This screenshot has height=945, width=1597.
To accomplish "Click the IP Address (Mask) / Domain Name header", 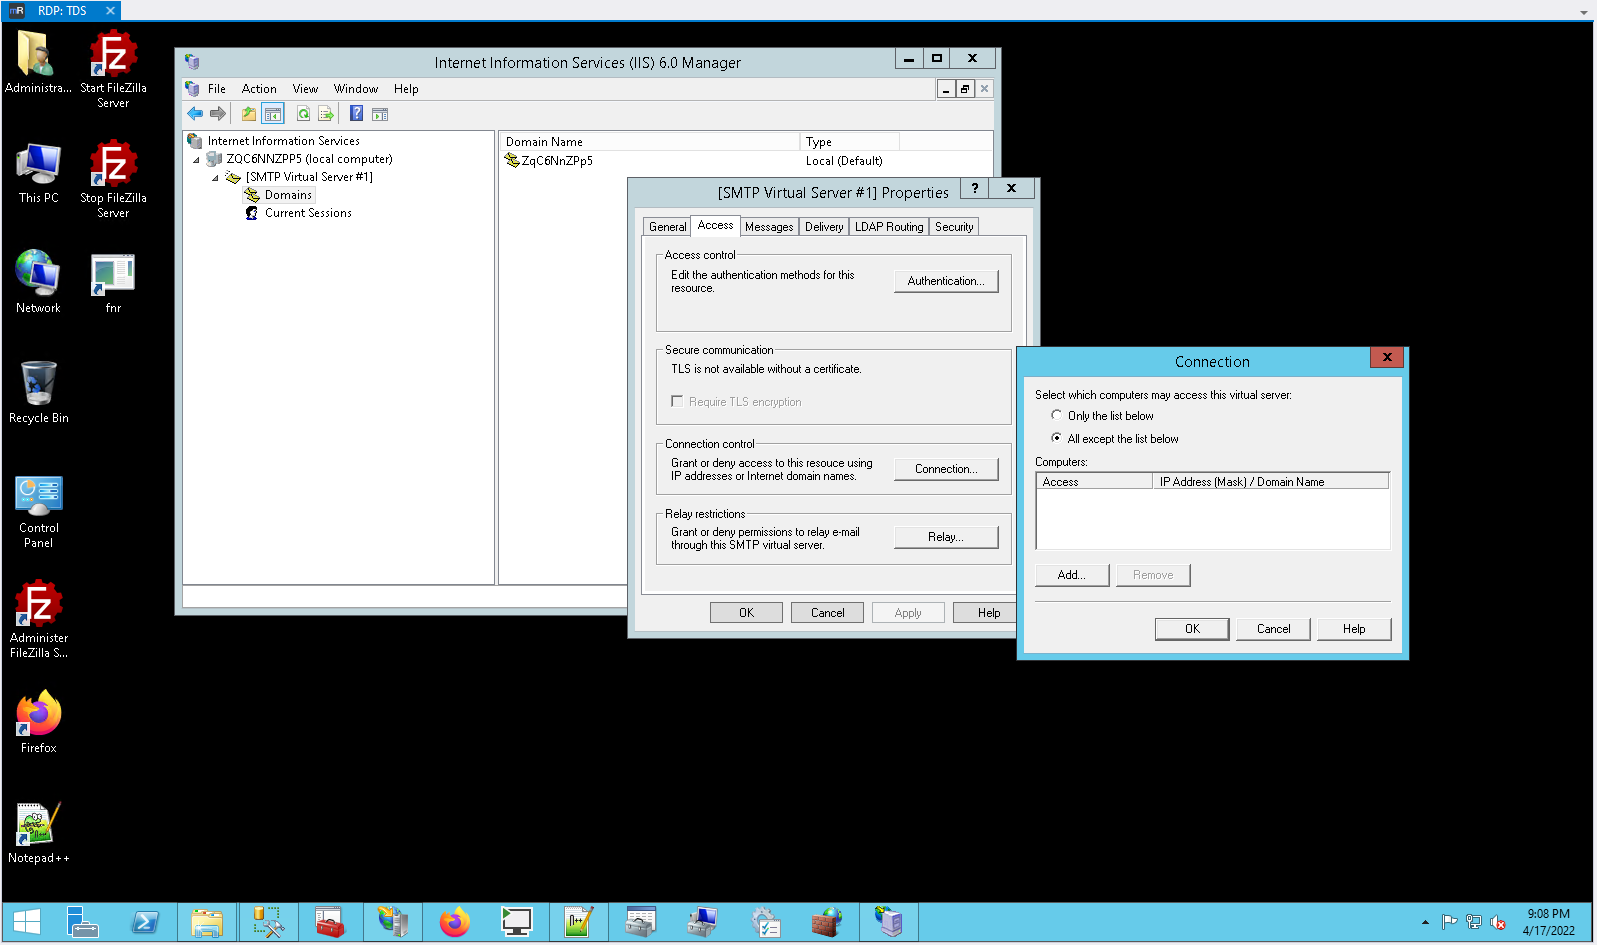I will pyautogui.click(x=1271, y=482).
